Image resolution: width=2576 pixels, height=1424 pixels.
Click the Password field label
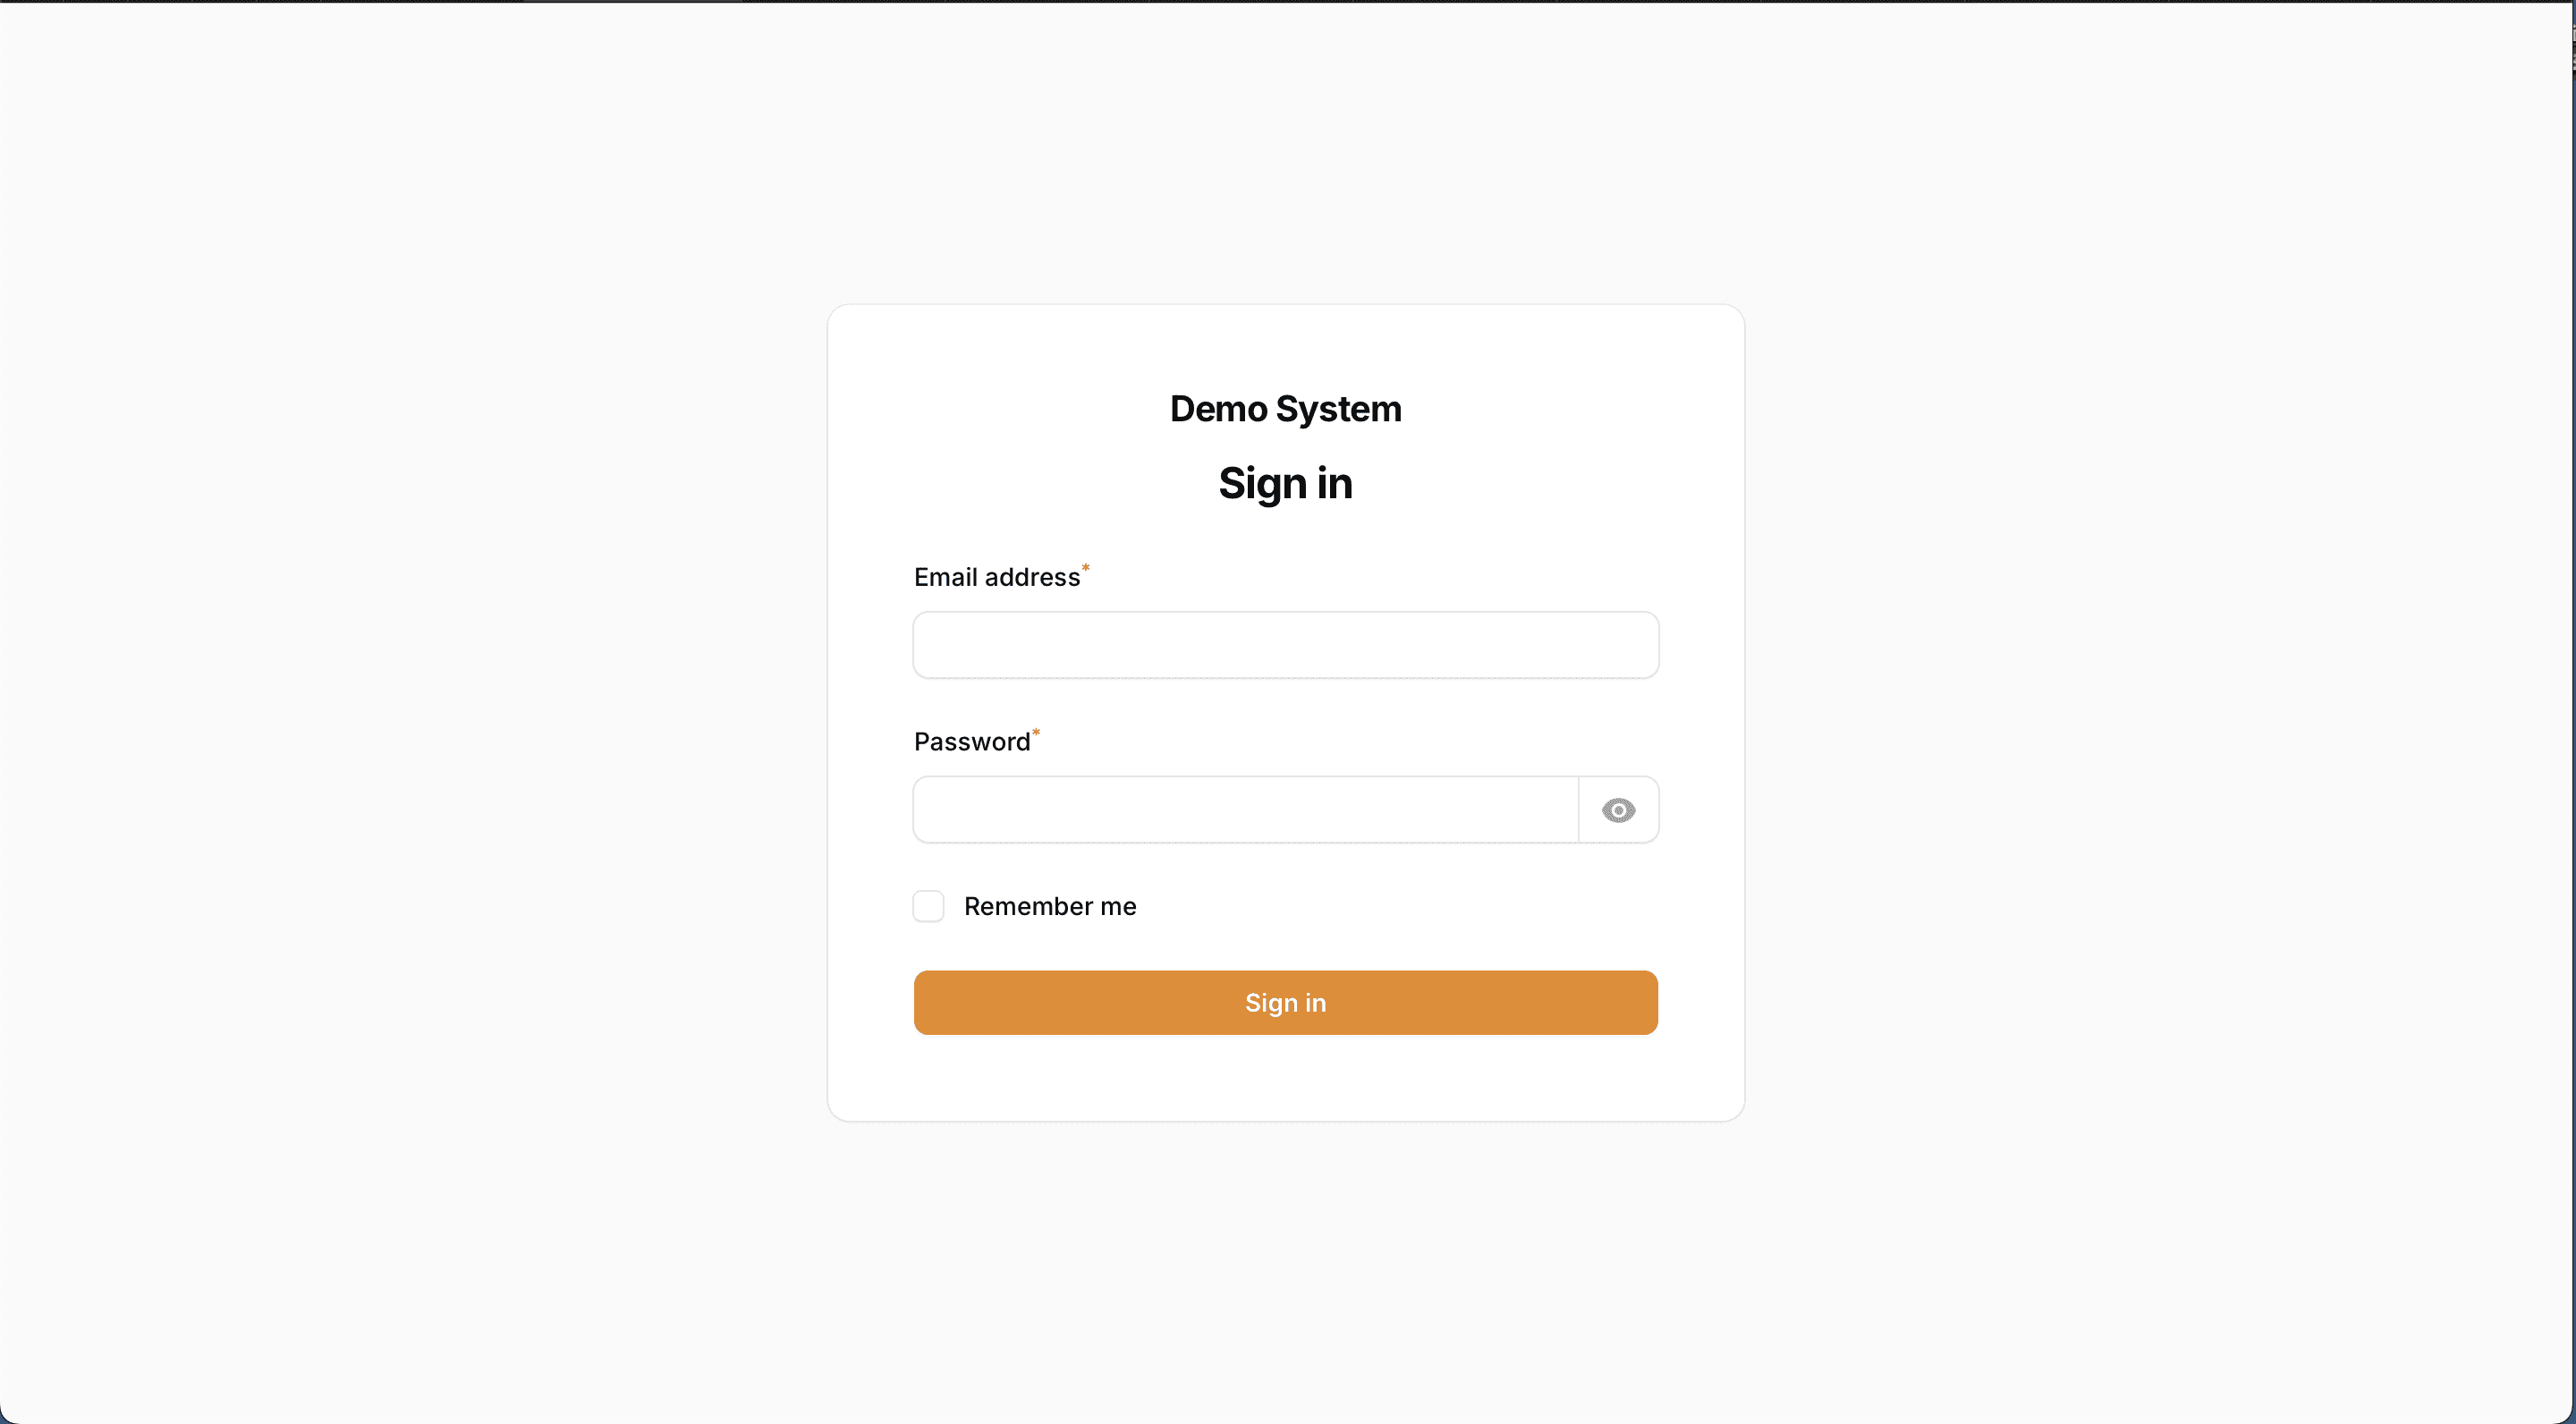[x=971, y=740]
